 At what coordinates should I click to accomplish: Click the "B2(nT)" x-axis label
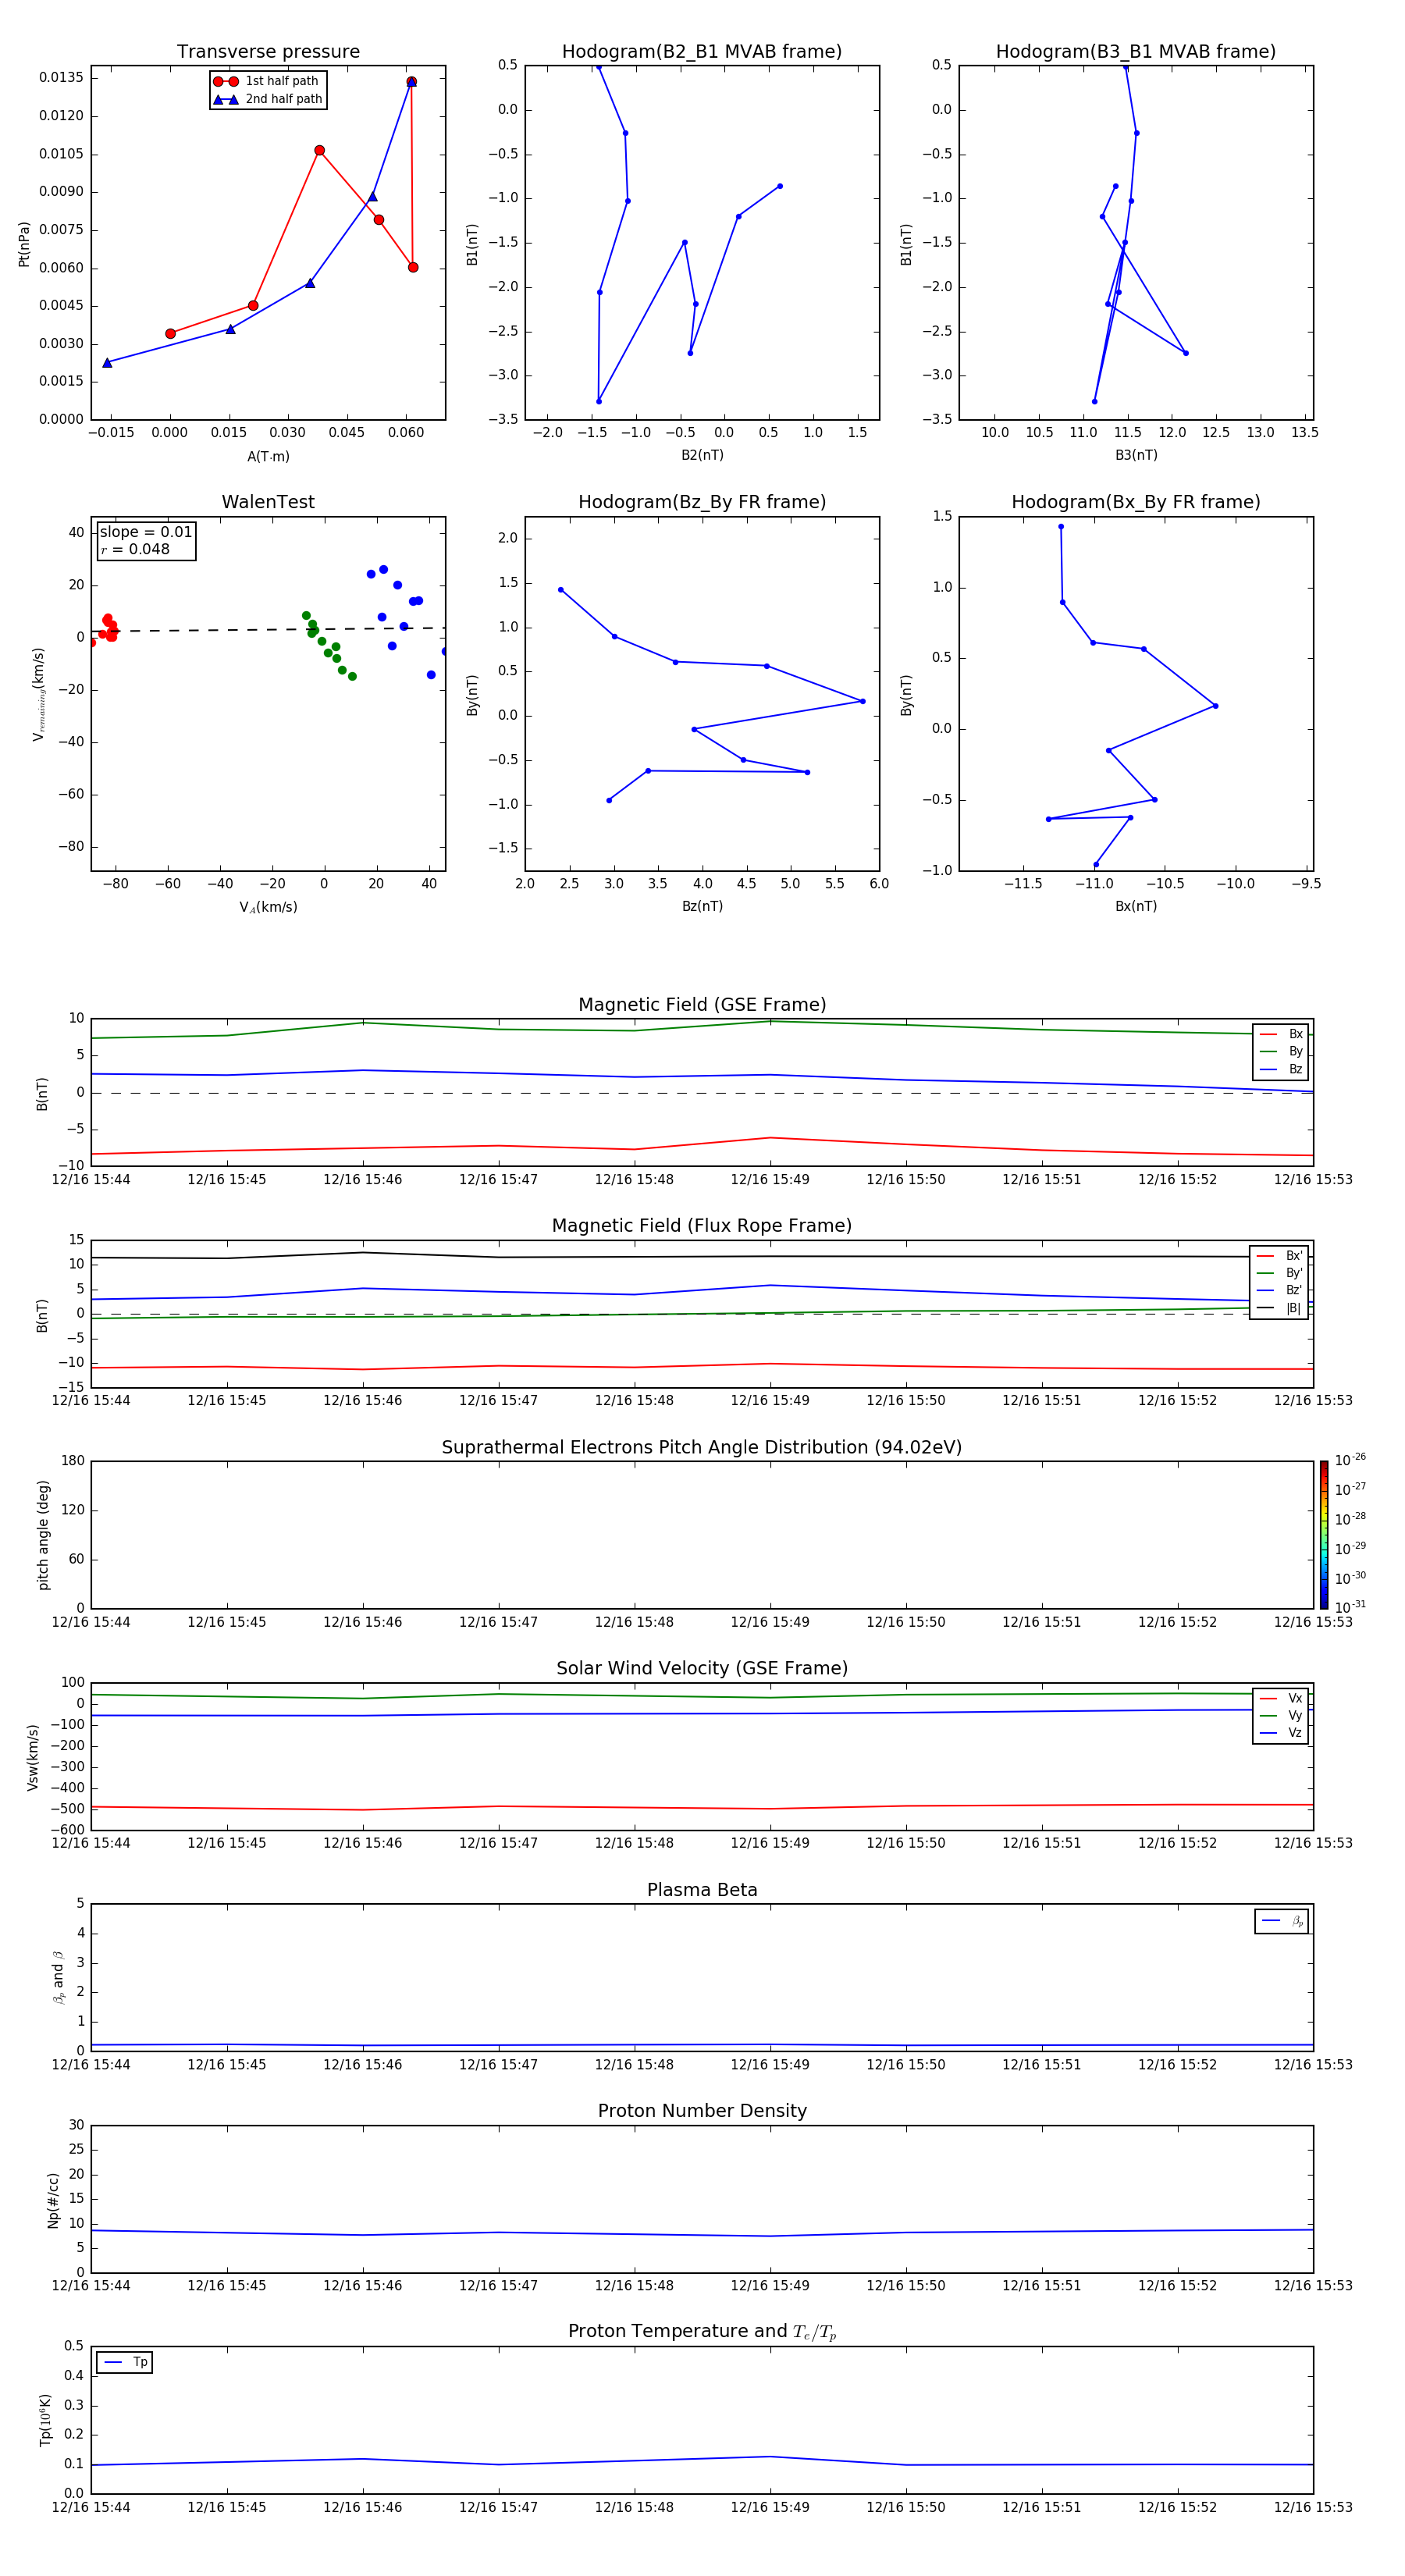pyautogui.click(x=702, y=456)
